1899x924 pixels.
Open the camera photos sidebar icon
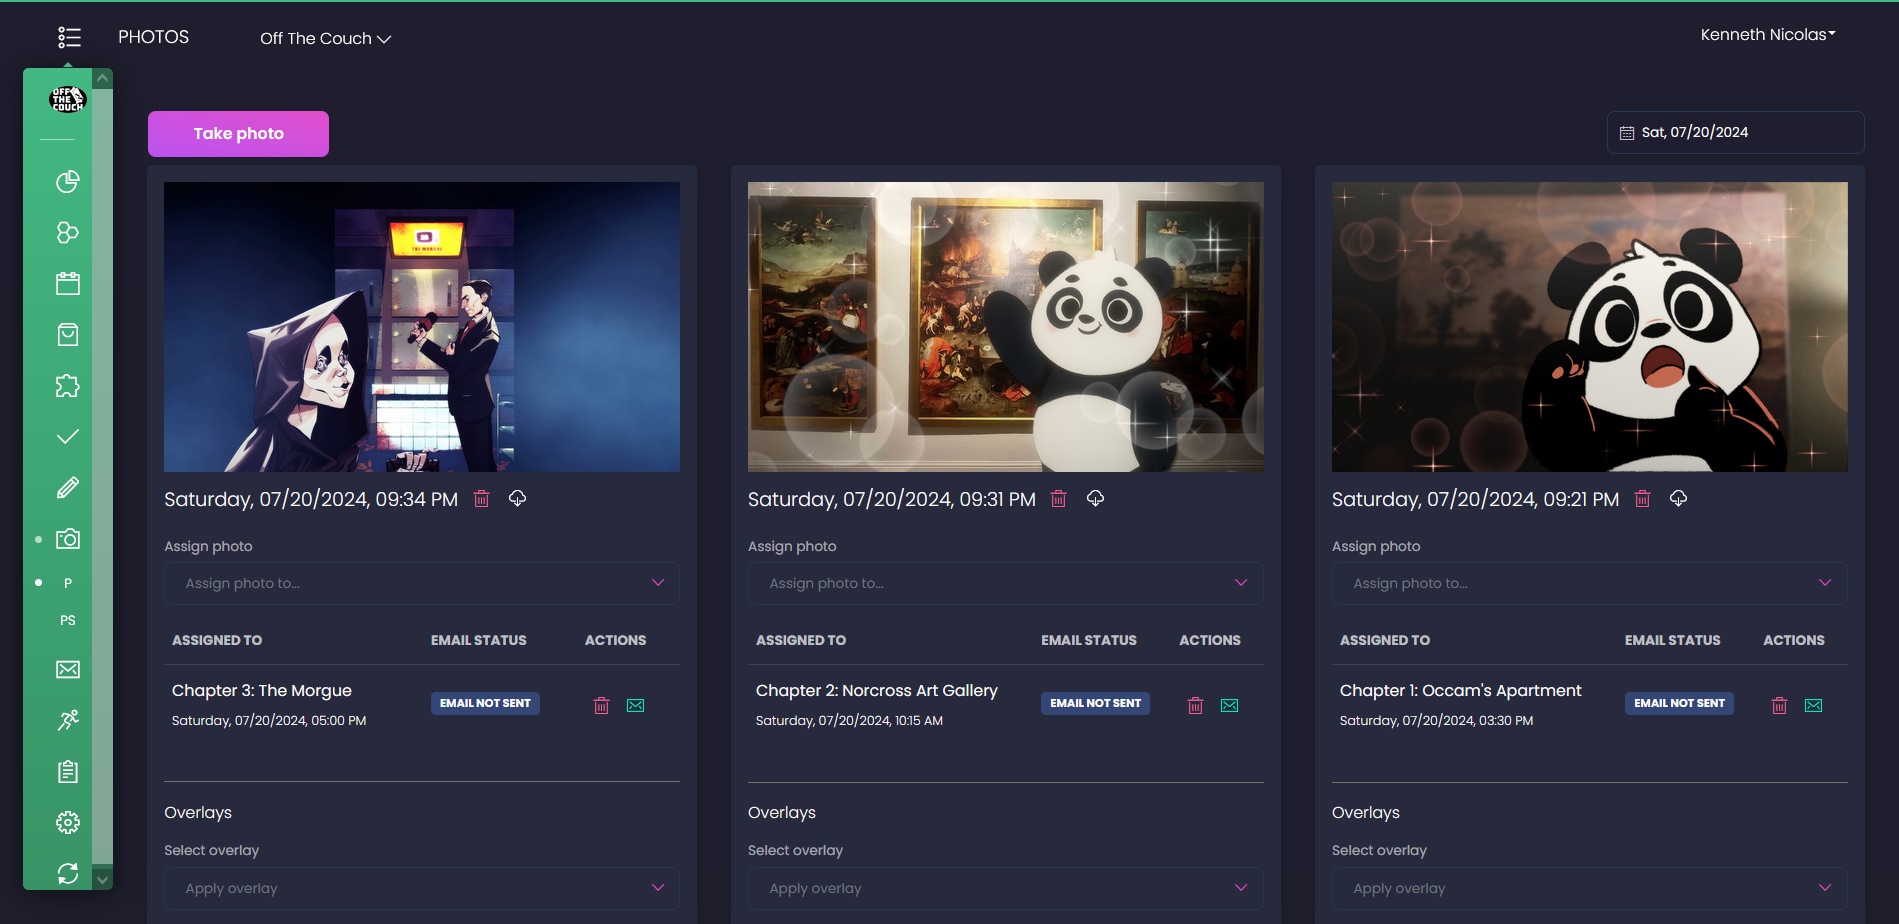[68, 539]
